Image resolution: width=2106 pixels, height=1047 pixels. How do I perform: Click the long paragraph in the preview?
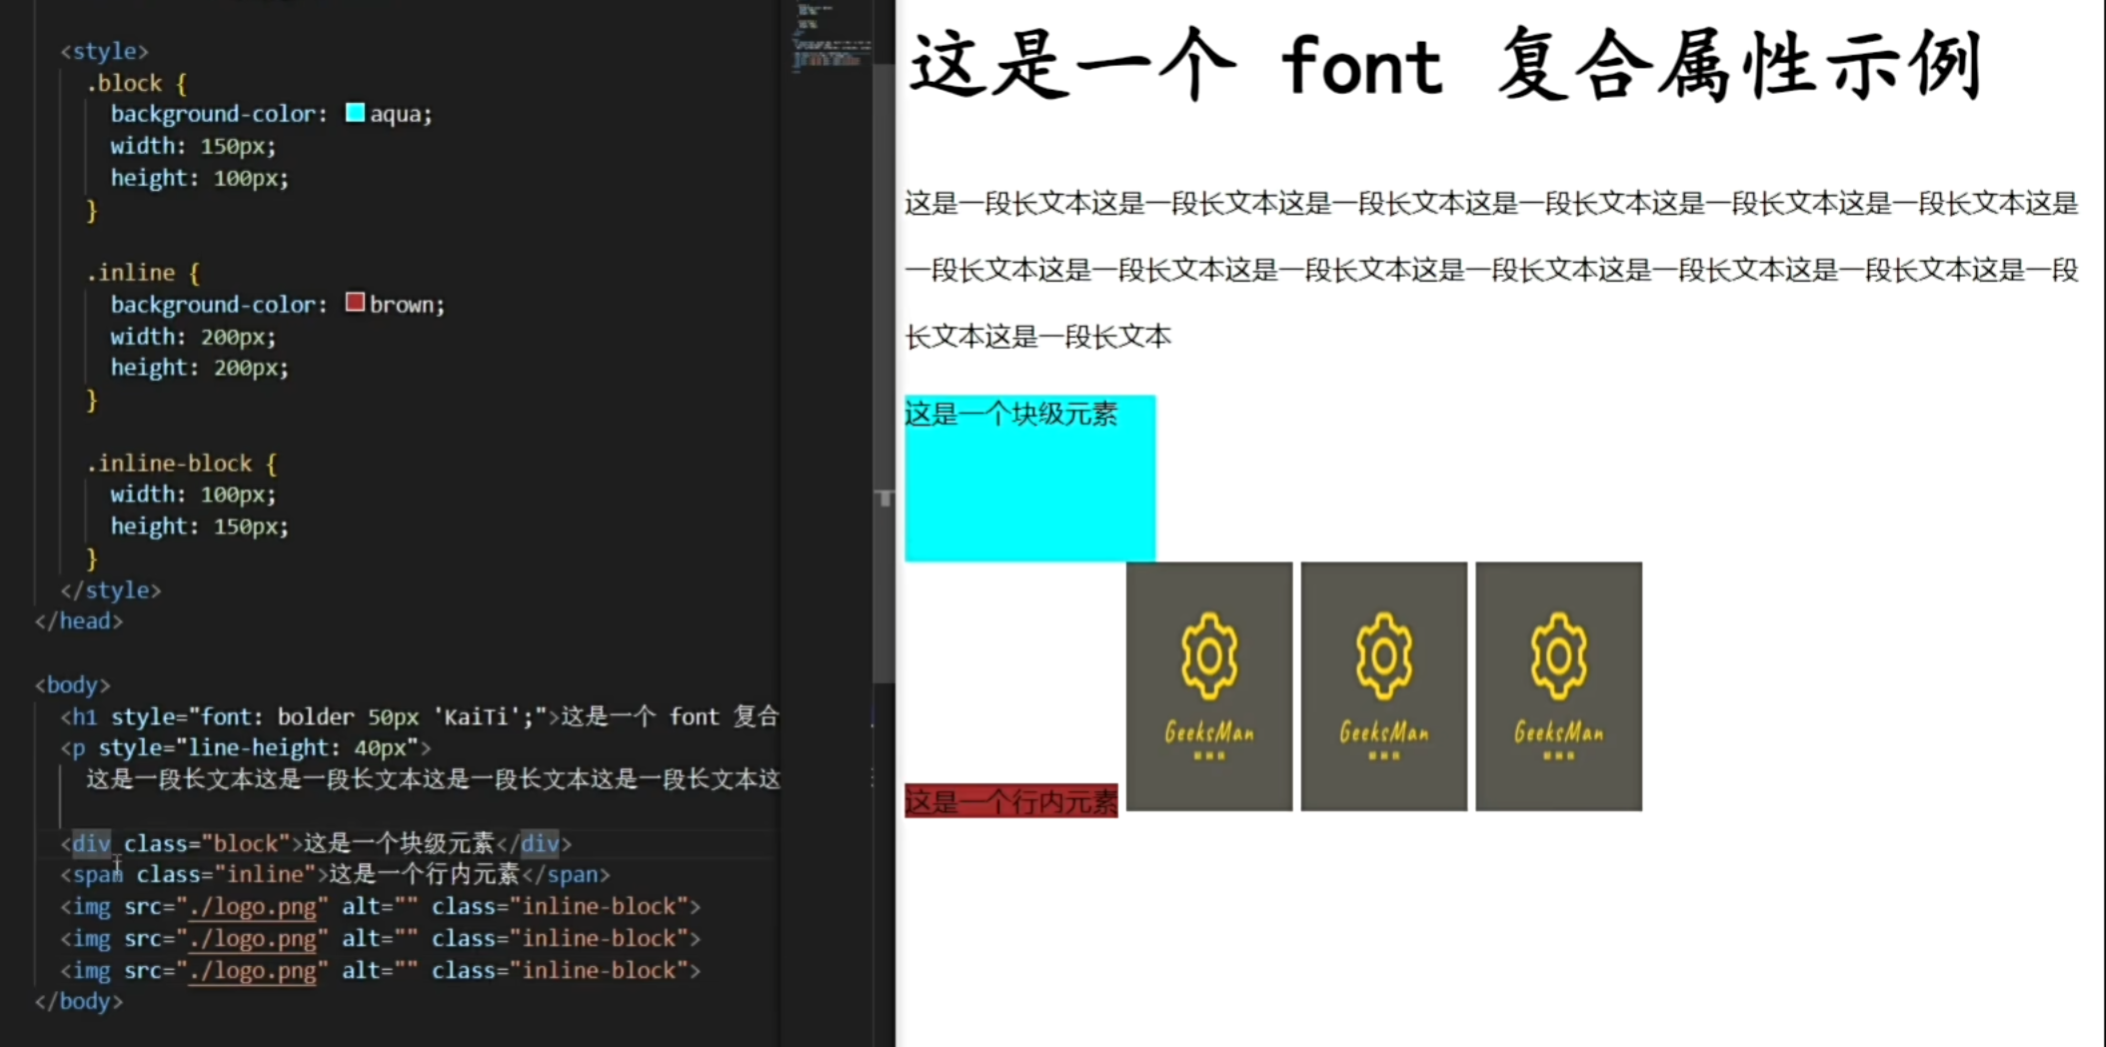1491,270
